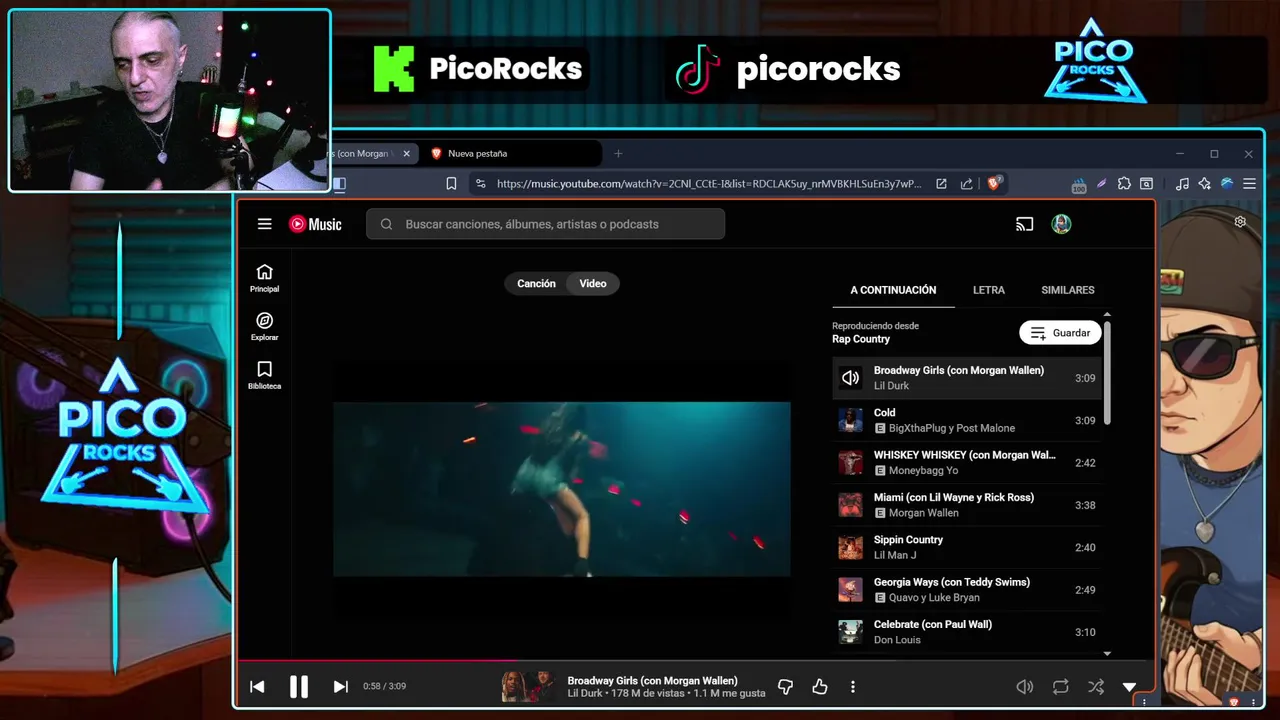The height and width of the screenshot is (720, 1280).
Task: Click the Leo AI sparkle icon
Action: pyautogui.click(x=1204, y=184)
